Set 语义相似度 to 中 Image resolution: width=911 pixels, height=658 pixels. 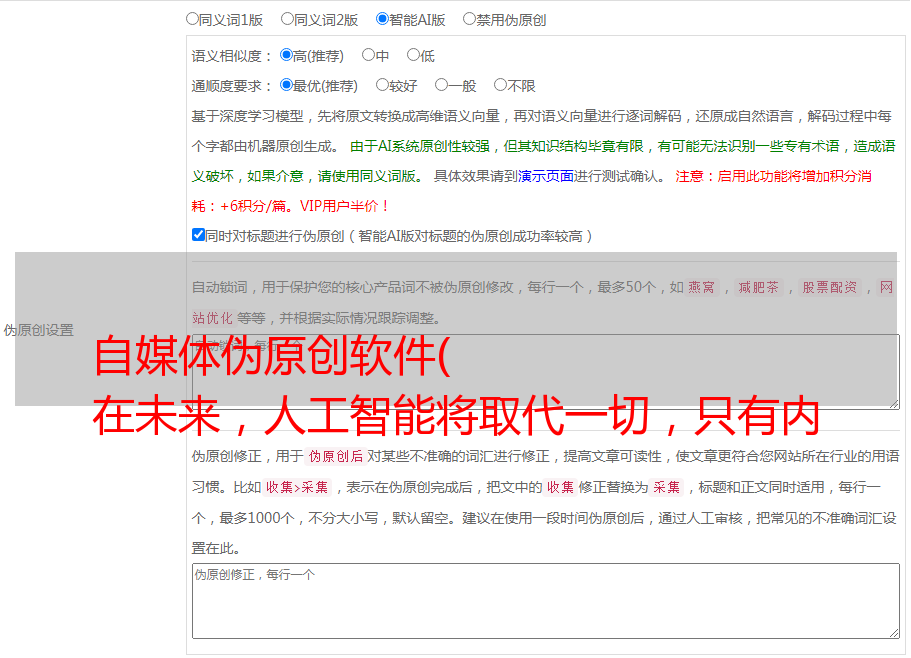tap(368, 55)
